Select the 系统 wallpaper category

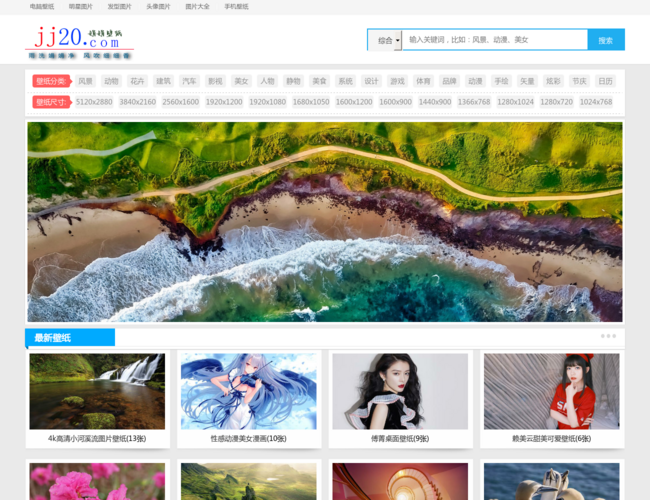tap(345, 81)
